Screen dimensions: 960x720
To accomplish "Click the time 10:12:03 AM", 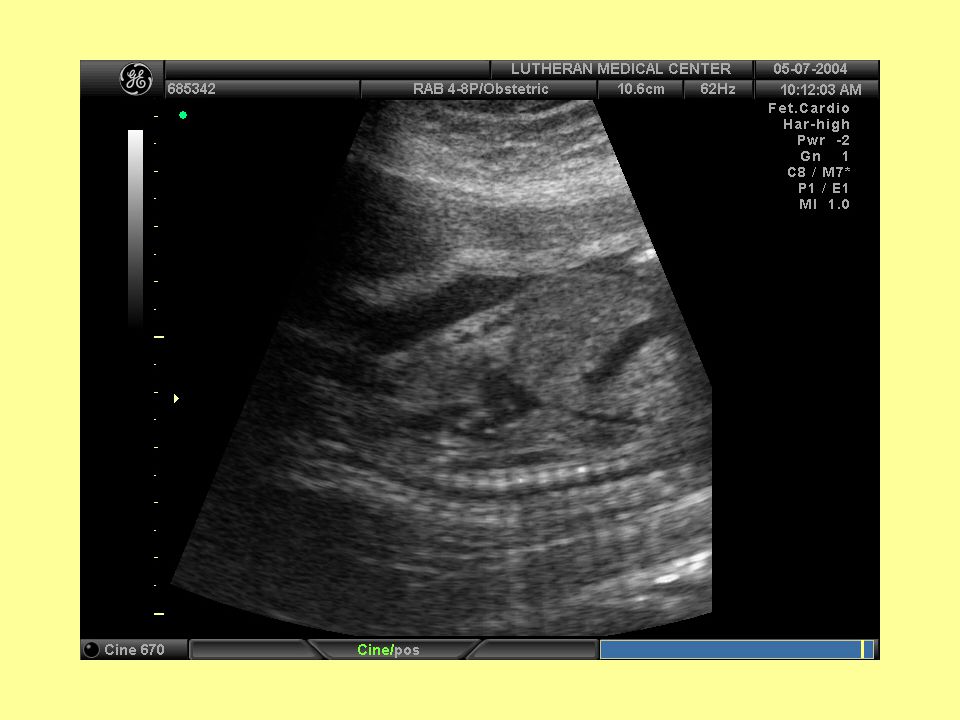I will point(820,89).
